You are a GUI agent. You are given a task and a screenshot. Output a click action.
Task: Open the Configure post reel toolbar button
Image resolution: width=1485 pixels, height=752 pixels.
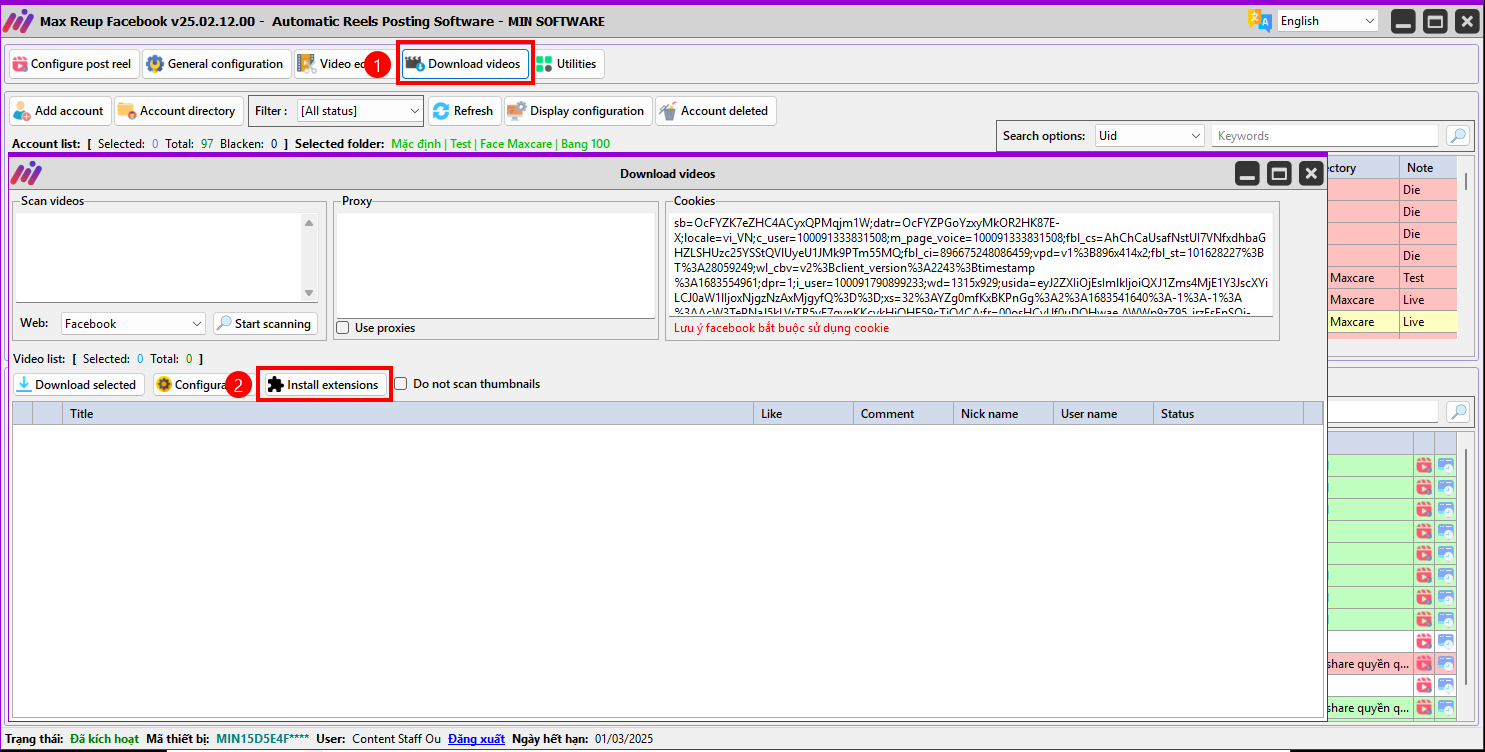[73, 64]
